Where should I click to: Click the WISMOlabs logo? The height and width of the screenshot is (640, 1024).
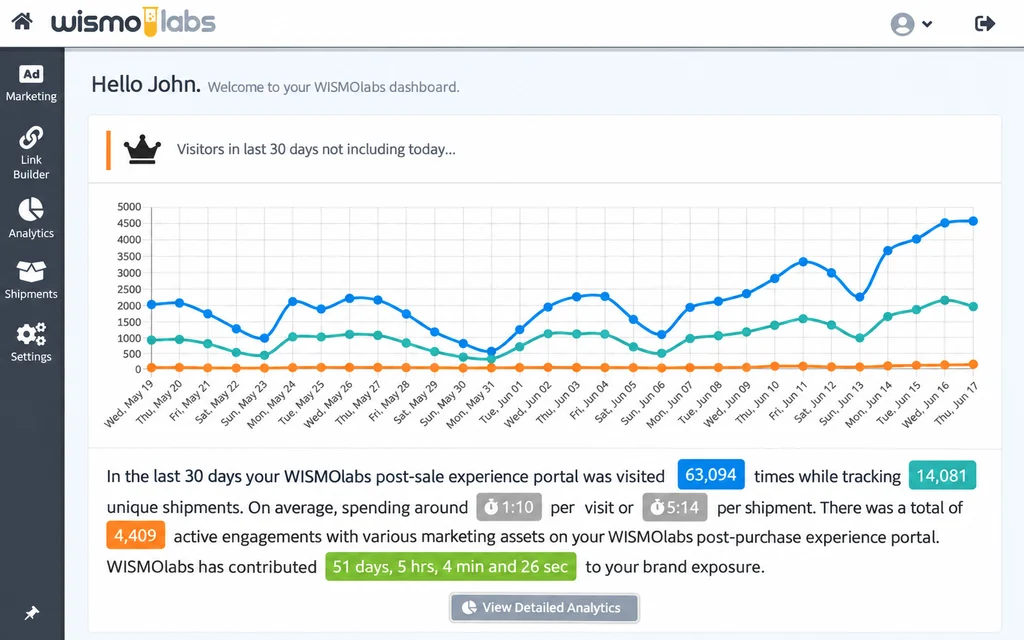pyautogui.click(x=133, y=22)
